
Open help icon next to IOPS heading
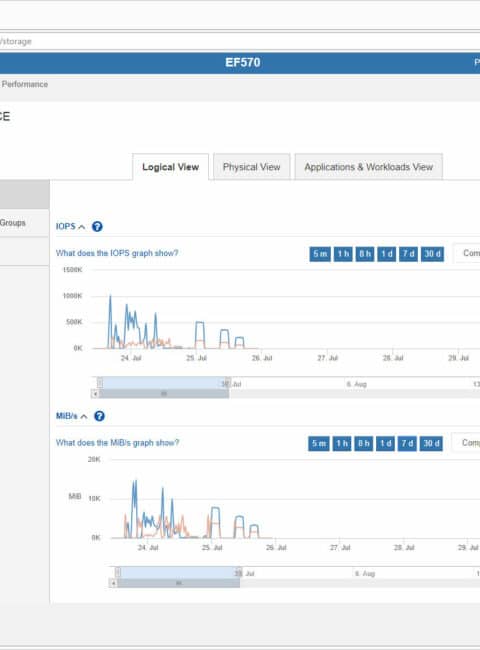pyautogui.click(x=97, y=227)
